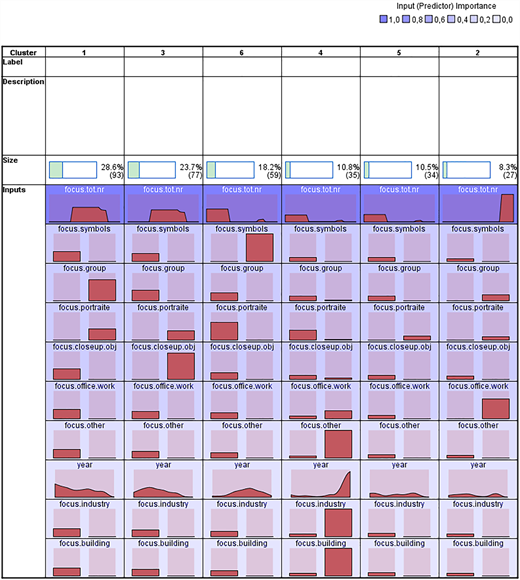Click the Size row header
The height and width of the screenshot is (580, 520).
point(24,170)
